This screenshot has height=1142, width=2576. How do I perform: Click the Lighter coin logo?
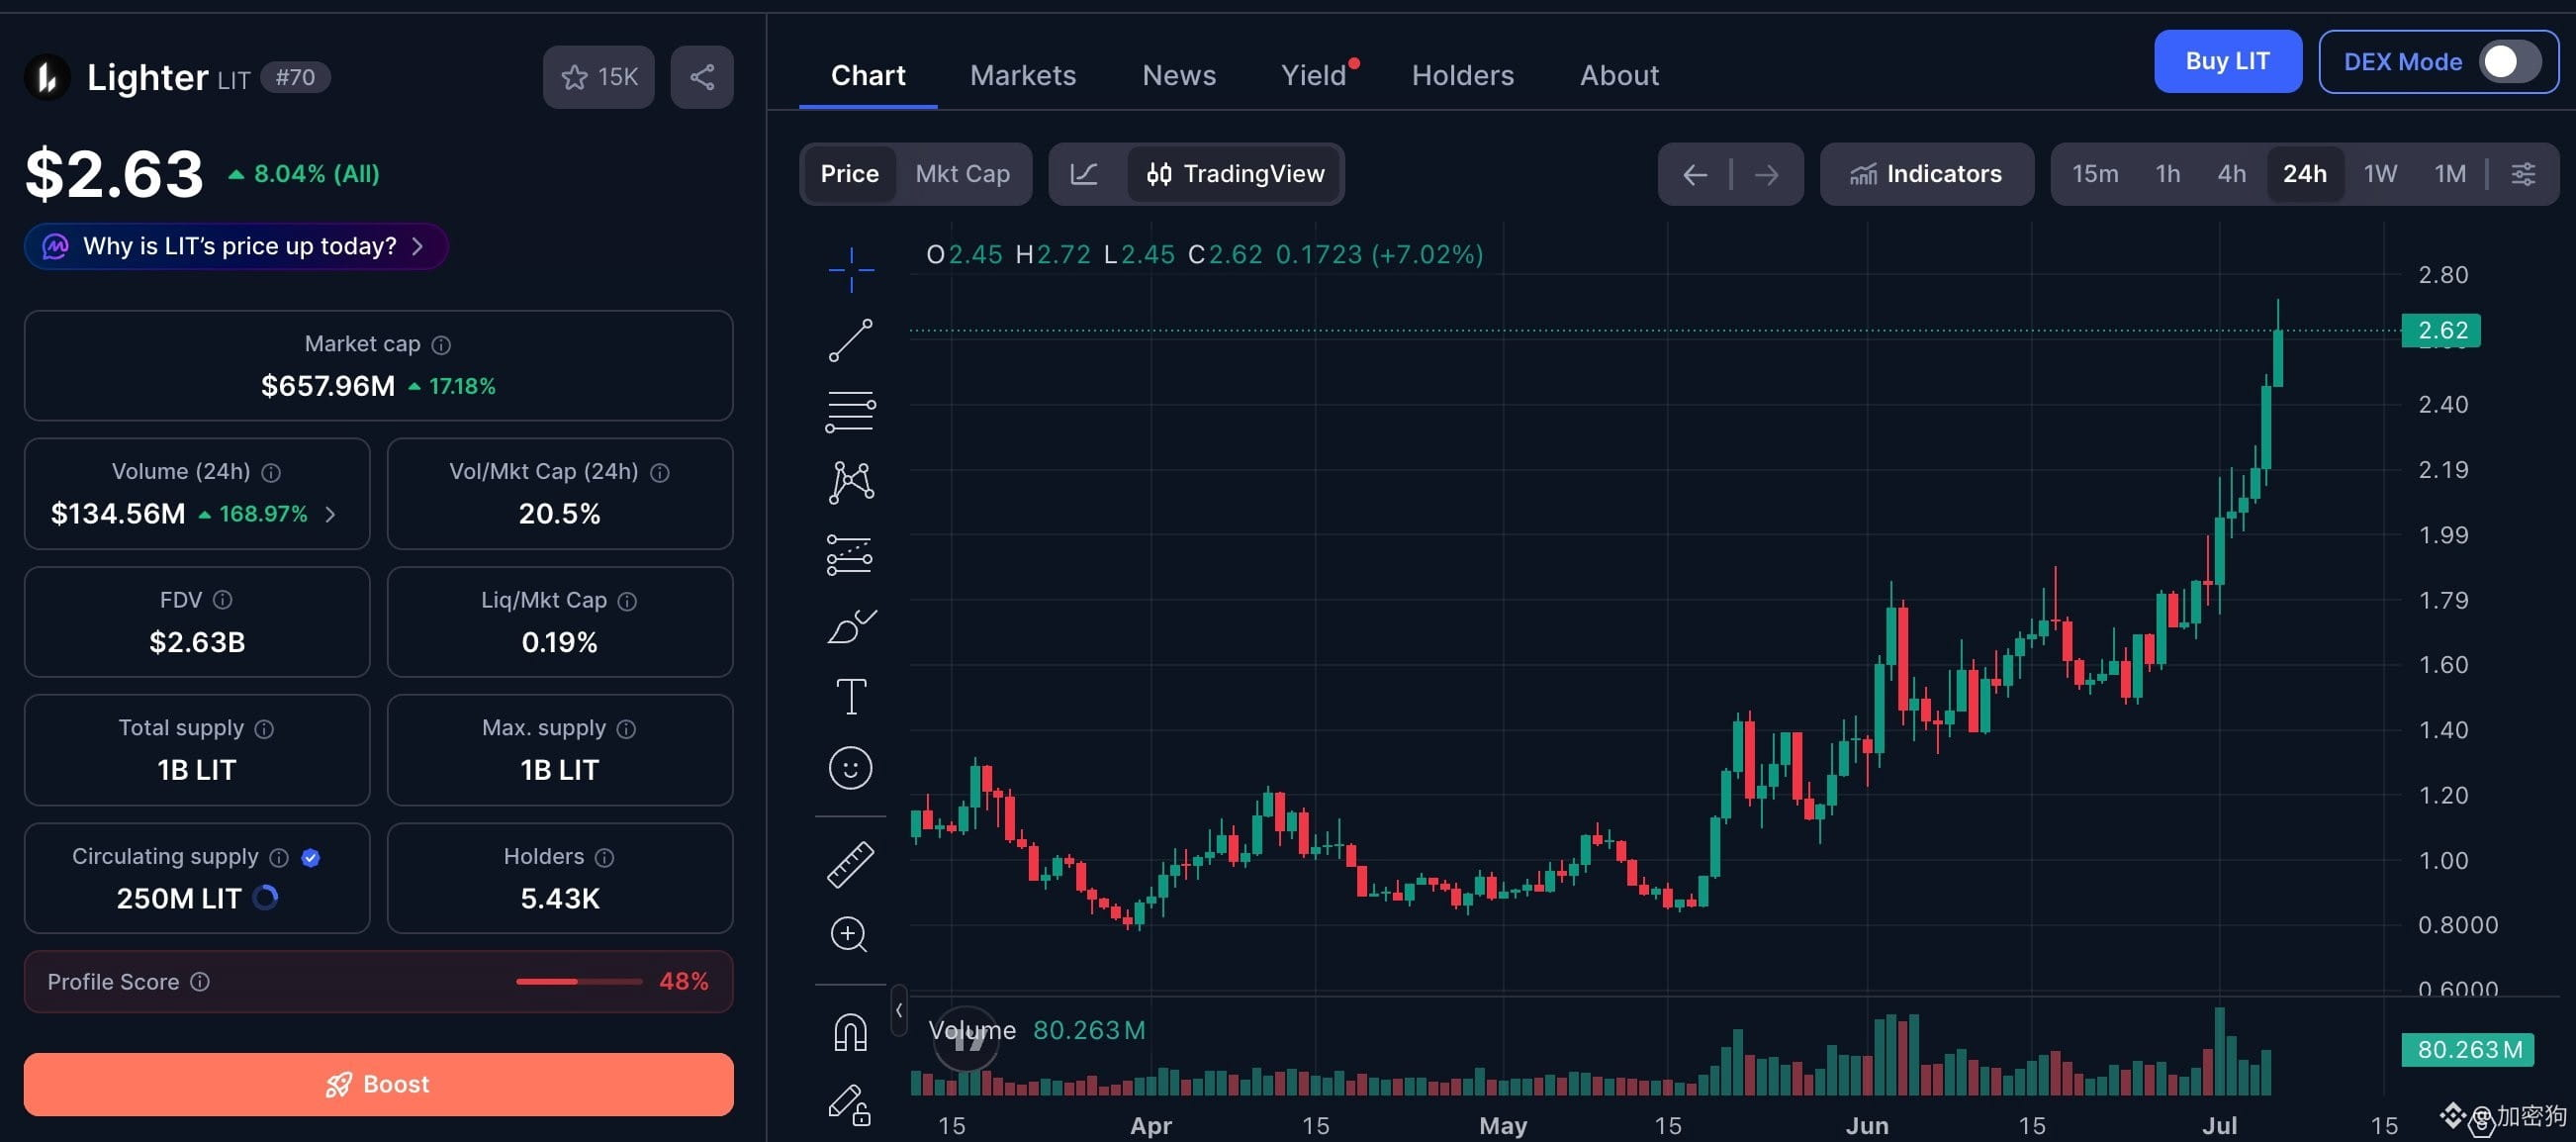(47, 77)
